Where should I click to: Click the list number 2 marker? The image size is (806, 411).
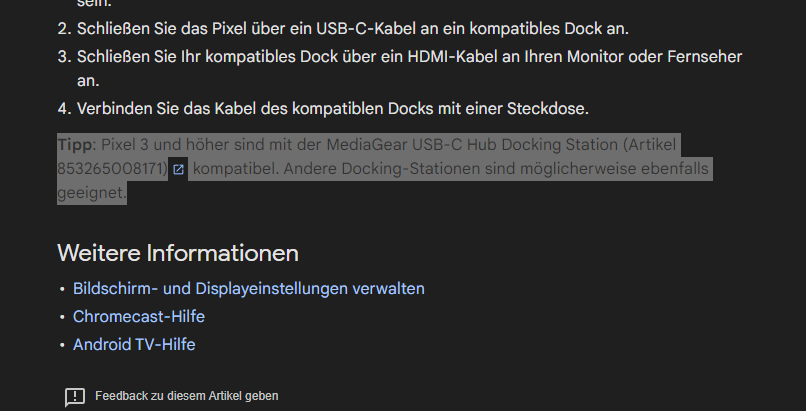coord(64,29)
